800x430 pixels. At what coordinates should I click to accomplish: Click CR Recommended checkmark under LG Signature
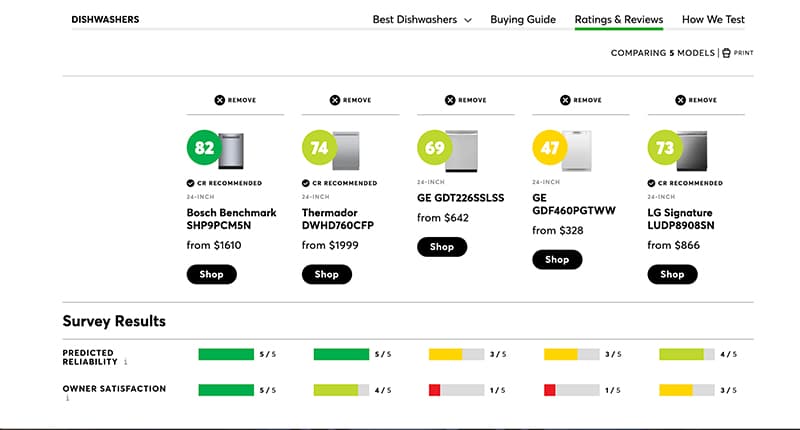coord(652,183)
